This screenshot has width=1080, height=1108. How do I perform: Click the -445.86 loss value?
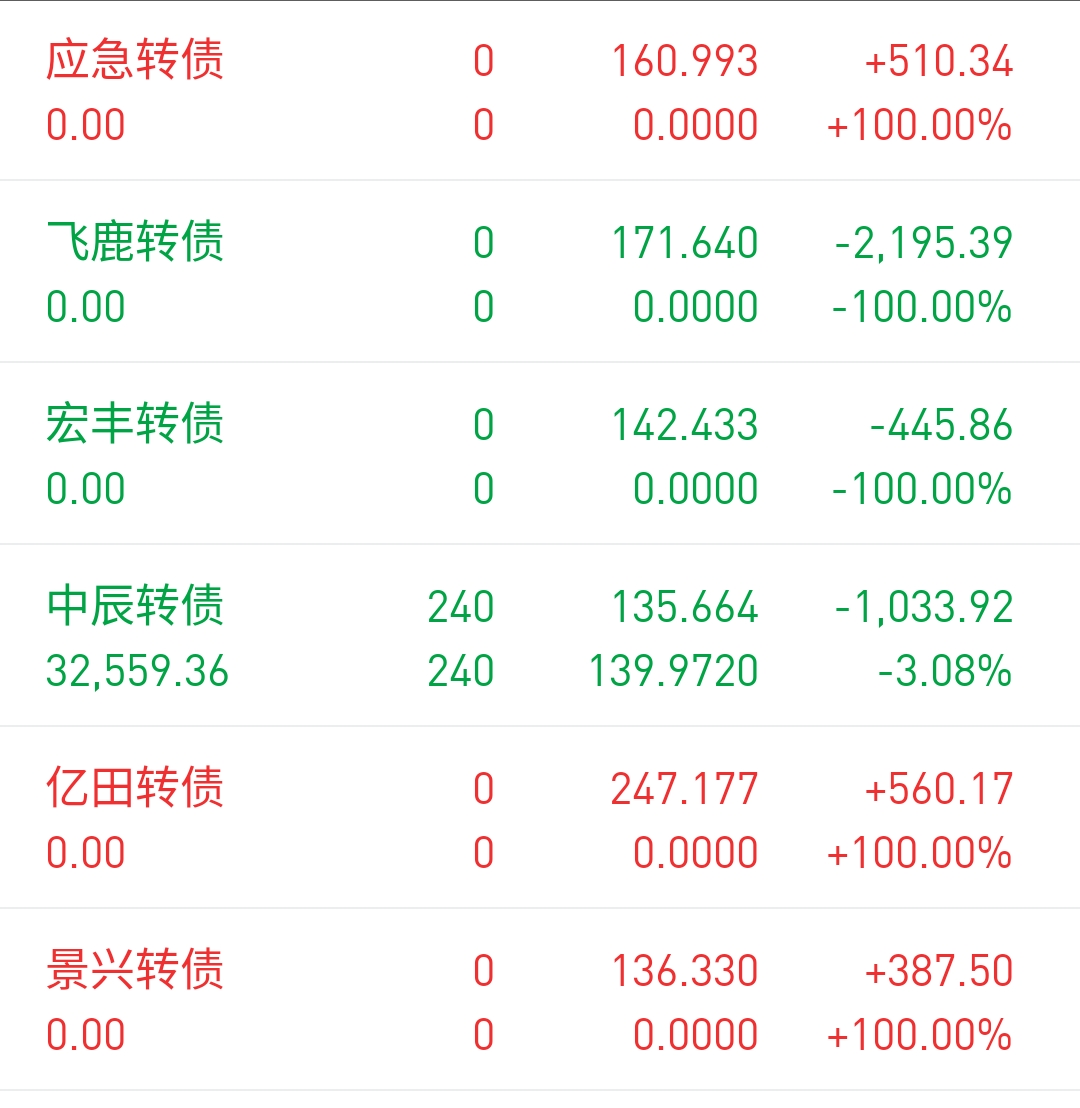(941, 425)
